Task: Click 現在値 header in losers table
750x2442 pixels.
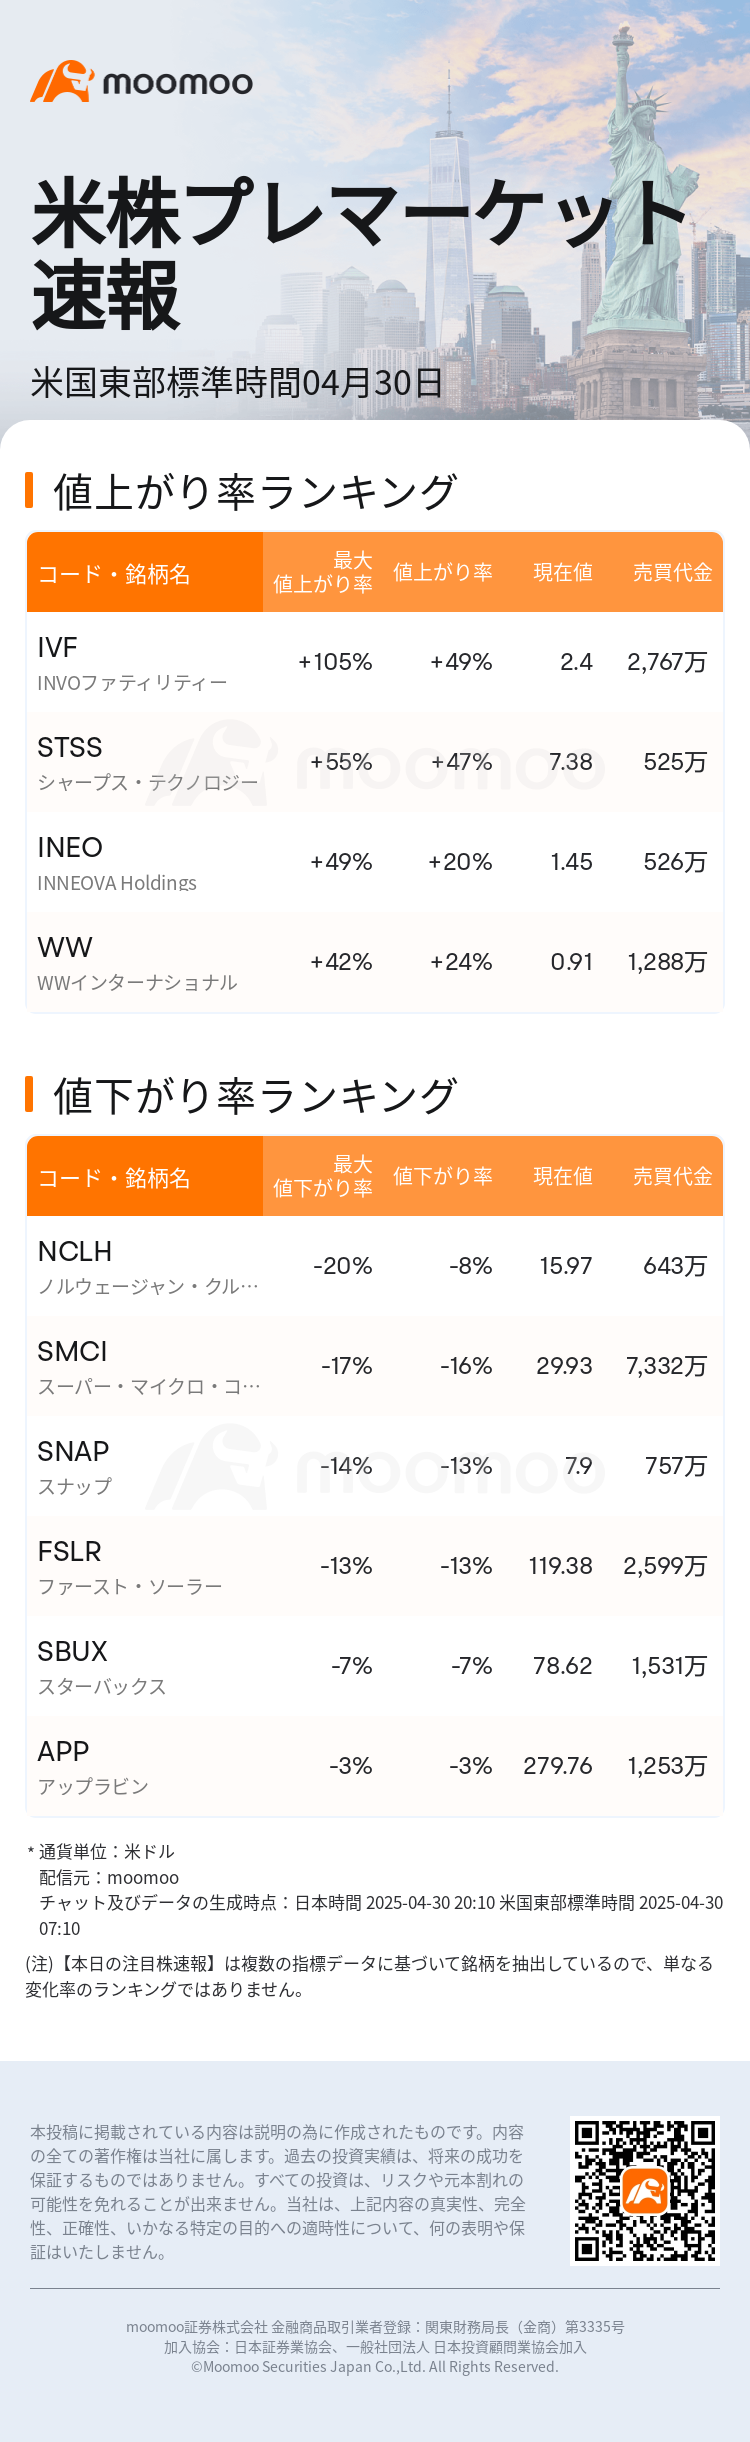Action: tap(562, 1176)
